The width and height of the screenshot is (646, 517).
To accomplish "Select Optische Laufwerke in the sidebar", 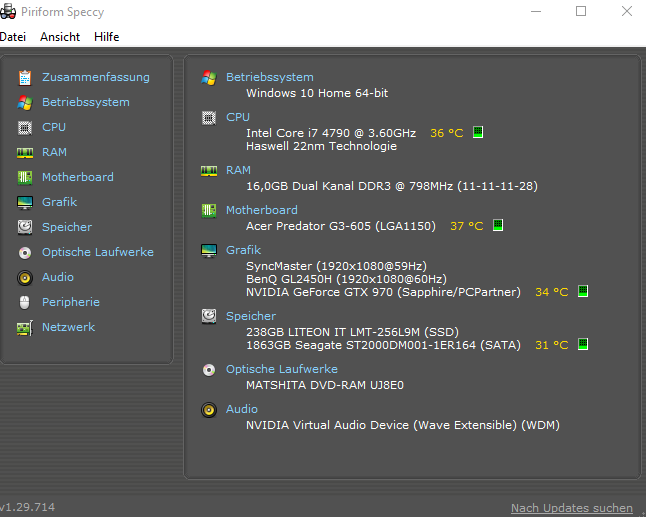I will pos(98,252).
